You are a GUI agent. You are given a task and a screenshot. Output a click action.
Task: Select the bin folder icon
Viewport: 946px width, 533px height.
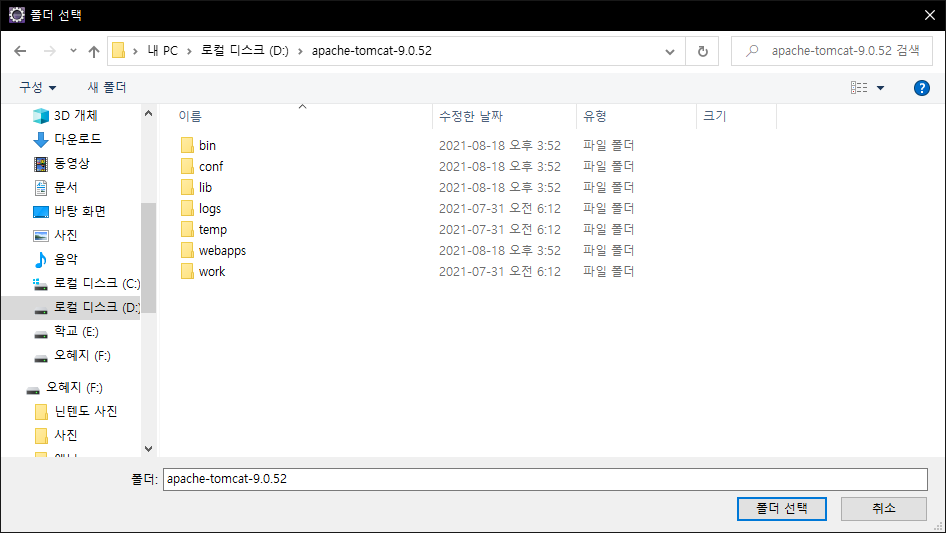pos(187,145)
